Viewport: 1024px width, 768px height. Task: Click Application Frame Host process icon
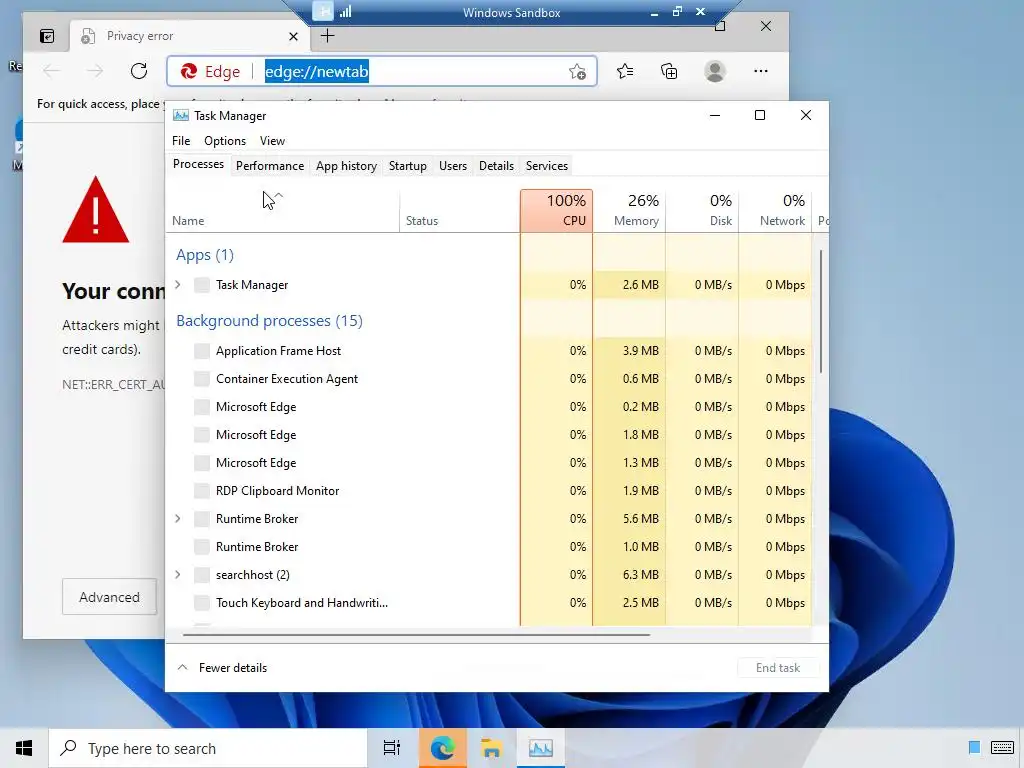[x=202, y=351]
